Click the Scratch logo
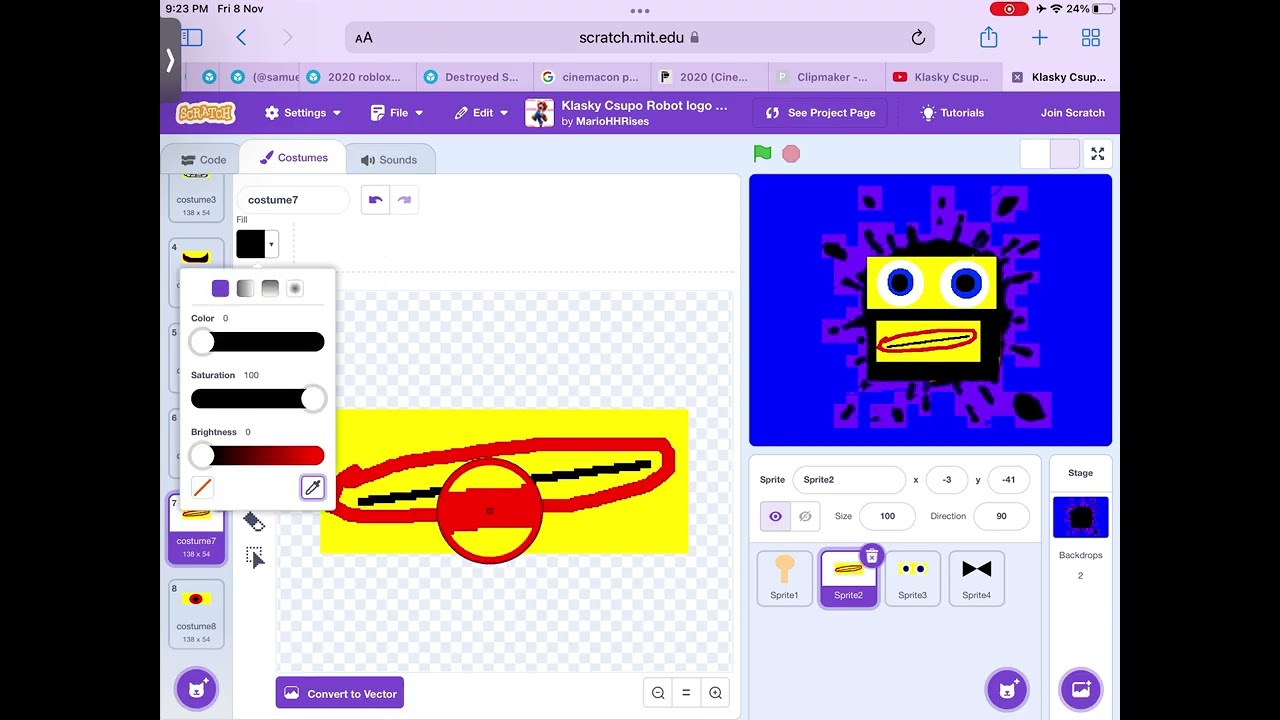 click(x=205, y=113)
